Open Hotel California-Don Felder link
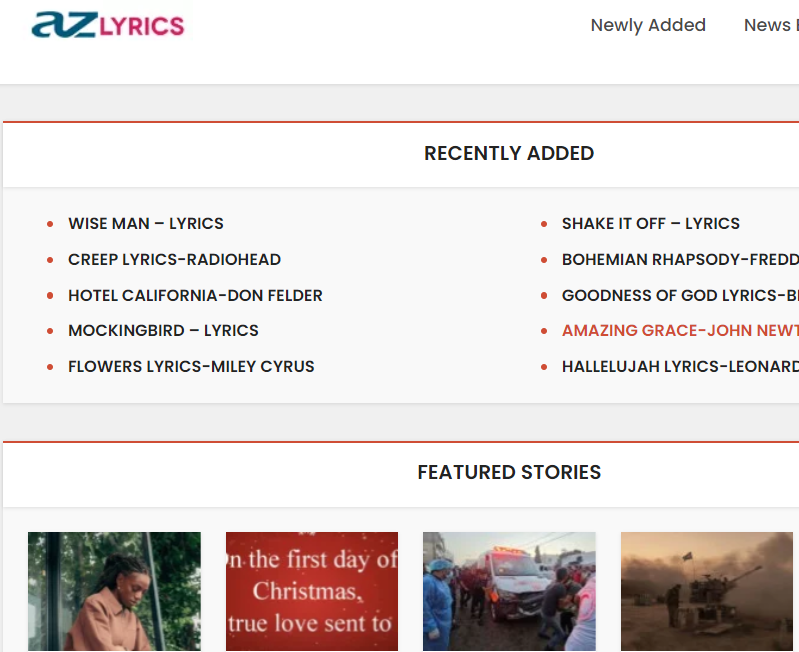The image size is (799, 652). tap(195, 295)
